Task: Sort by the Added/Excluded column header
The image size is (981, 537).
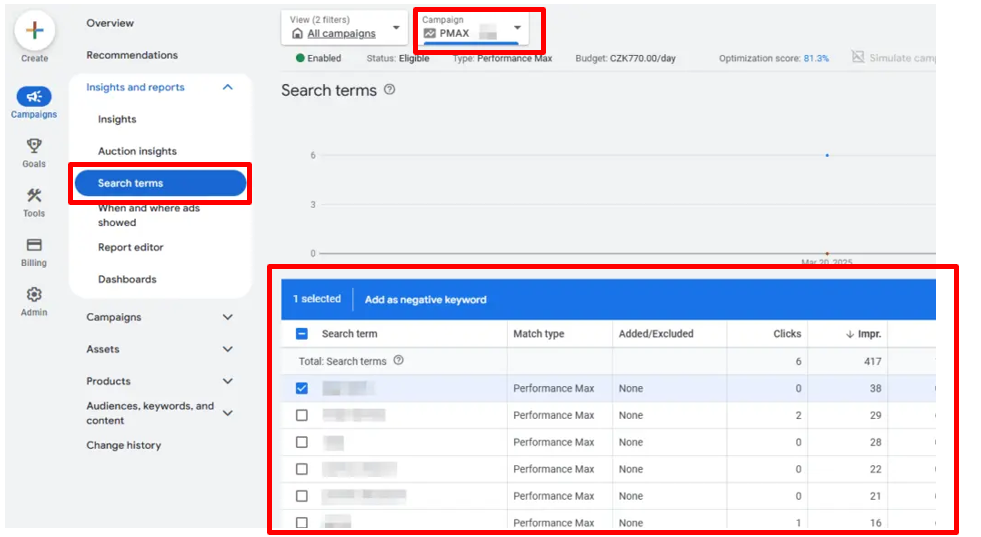Action: tap(656, 334)
